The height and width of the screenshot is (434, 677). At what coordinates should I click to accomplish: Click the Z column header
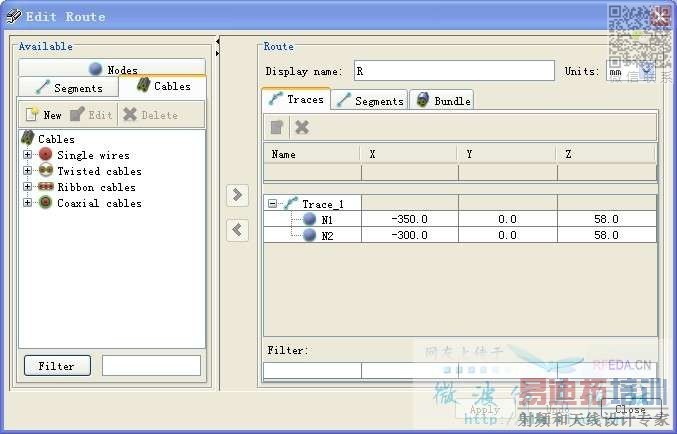[606, 154]
